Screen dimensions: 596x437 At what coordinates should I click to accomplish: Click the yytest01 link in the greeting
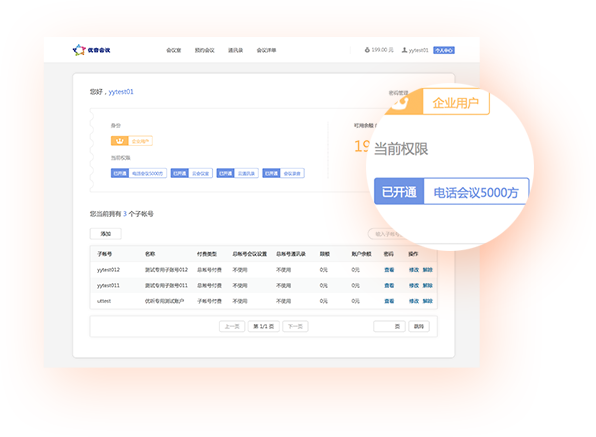(121, 92)
